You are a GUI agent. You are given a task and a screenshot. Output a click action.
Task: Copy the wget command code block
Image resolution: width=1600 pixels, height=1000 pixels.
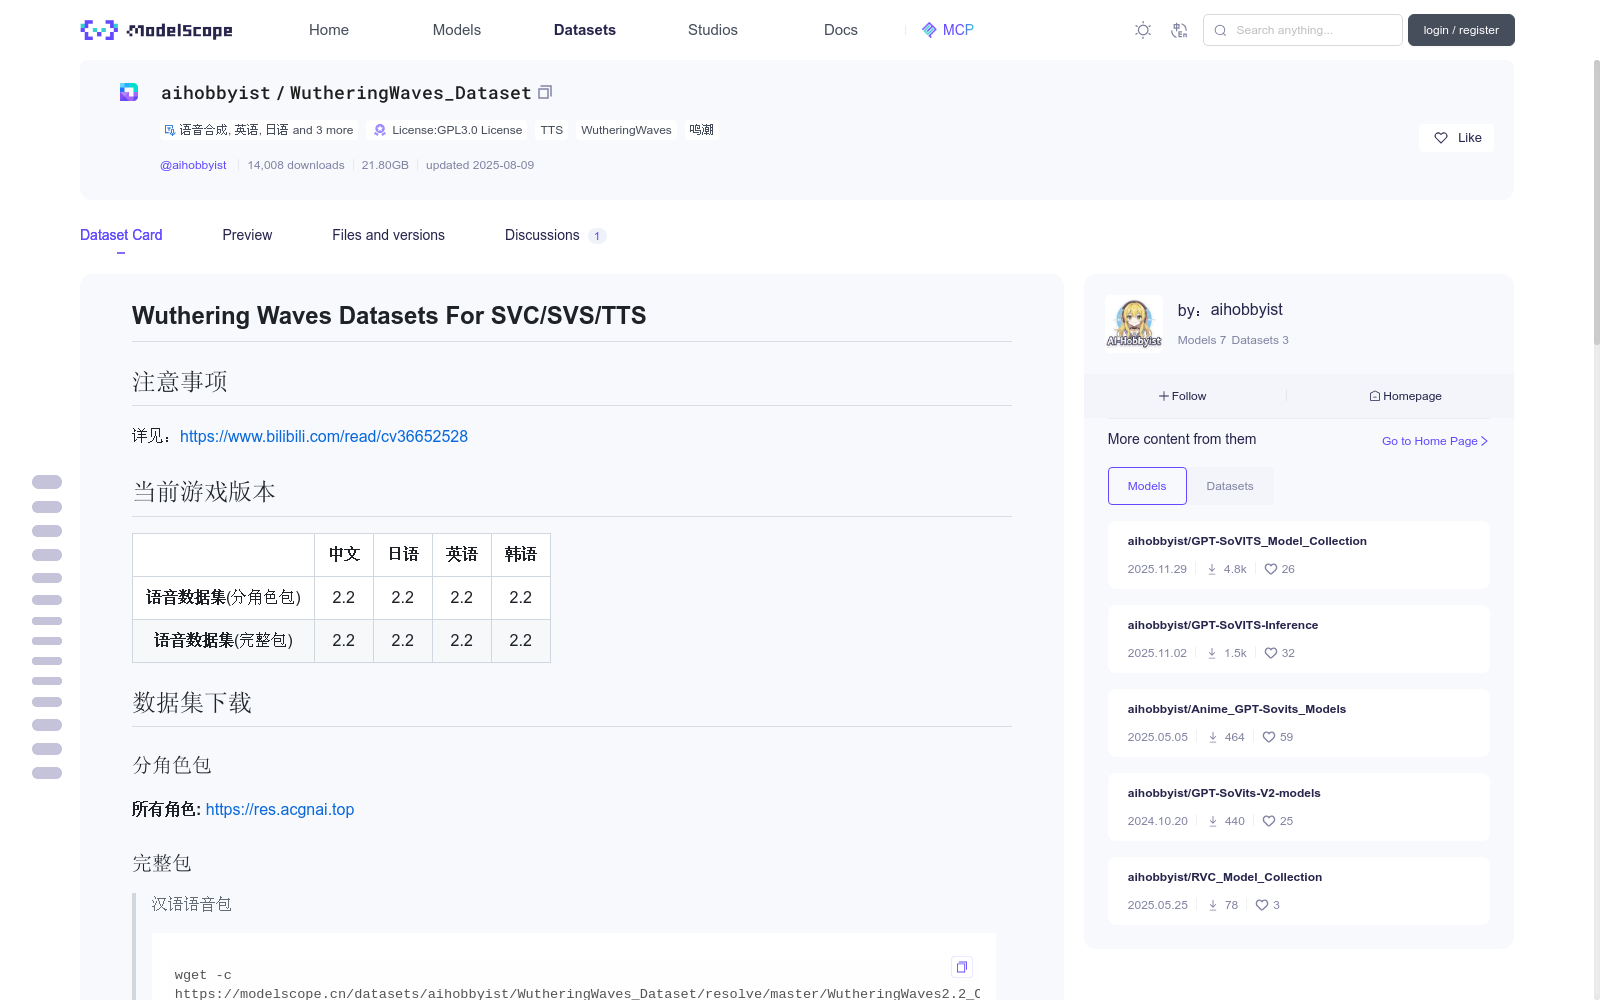click(962, 967)
